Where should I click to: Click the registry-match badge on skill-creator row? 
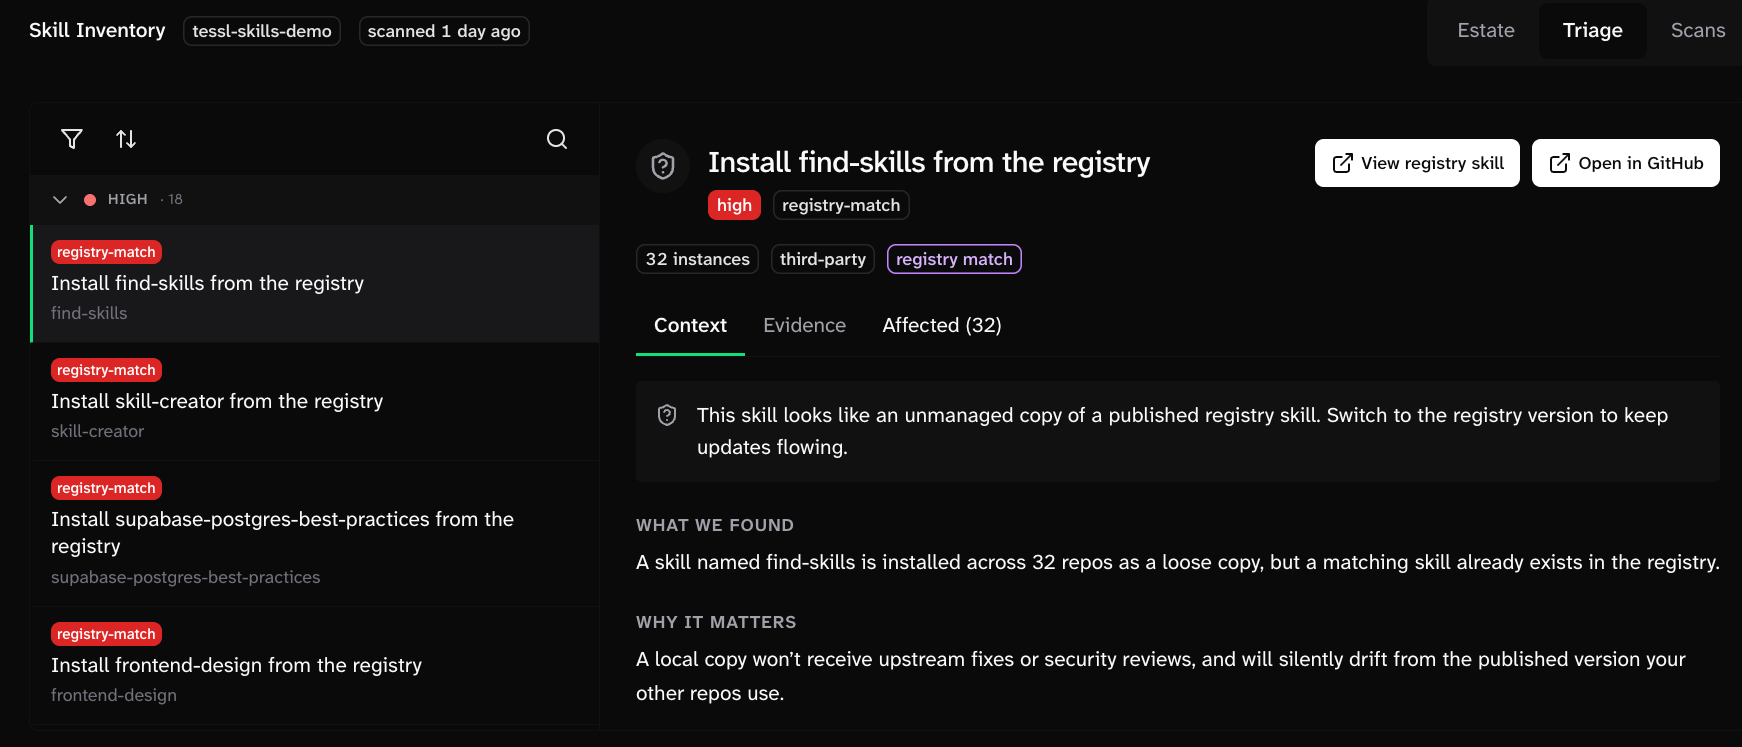click(106, 370)
